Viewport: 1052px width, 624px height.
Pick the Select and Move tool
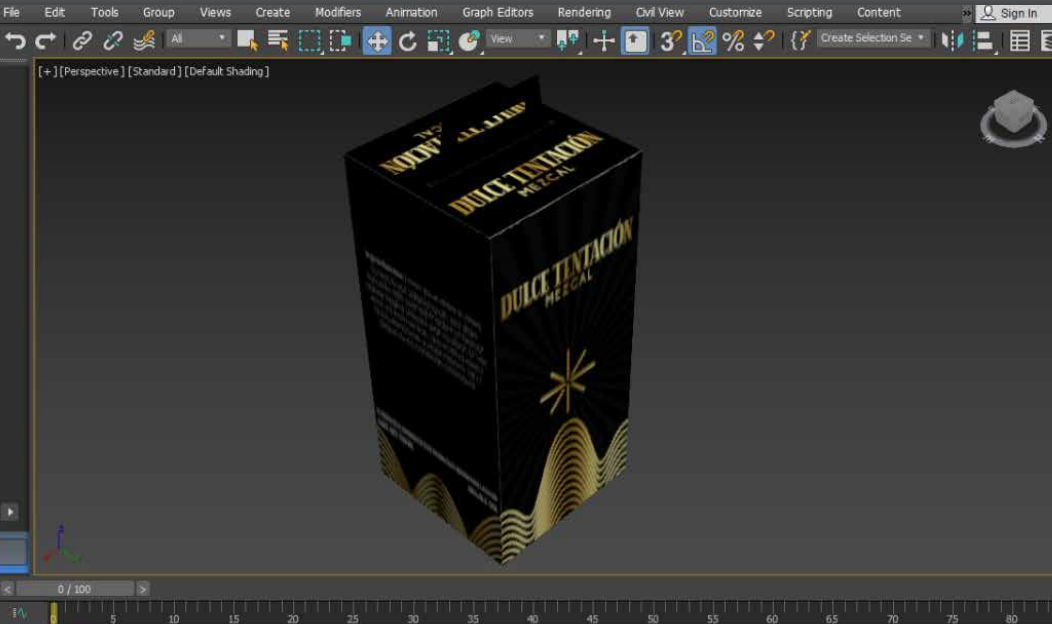coord(376,41)
